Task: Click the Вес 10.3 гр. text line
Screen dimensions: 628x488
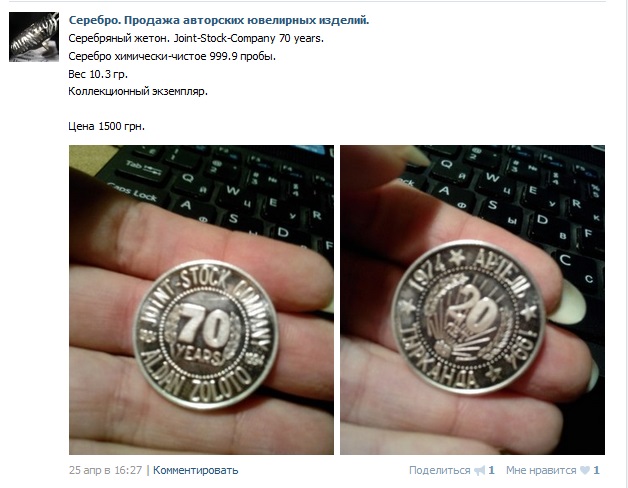Action: 98,74
